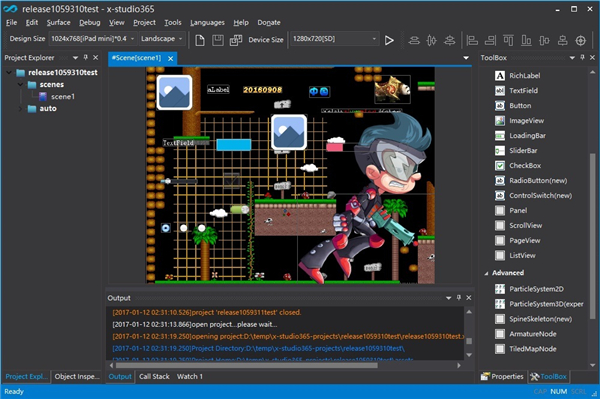Open the Landscape orientation dropdown
The image size is (600, 399).
[162, 39]
